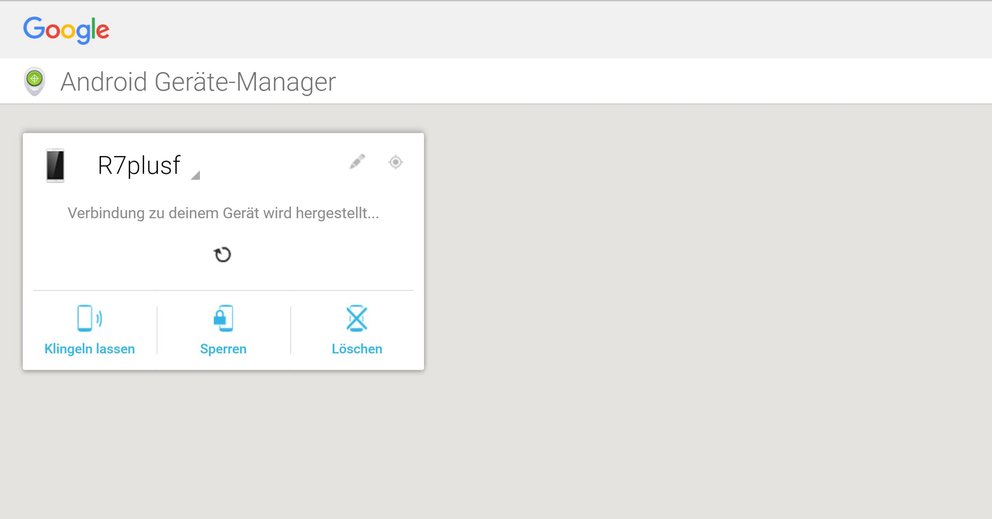Click the Google logo
The height and width of the screenshot is (519, 992).
66,30
